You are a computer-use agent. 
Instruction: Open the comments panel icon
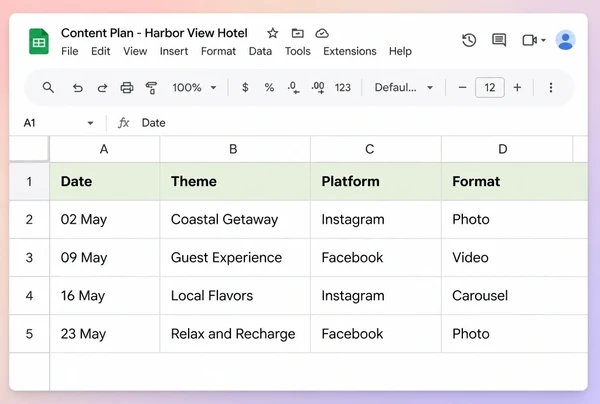tap(499, 40)
